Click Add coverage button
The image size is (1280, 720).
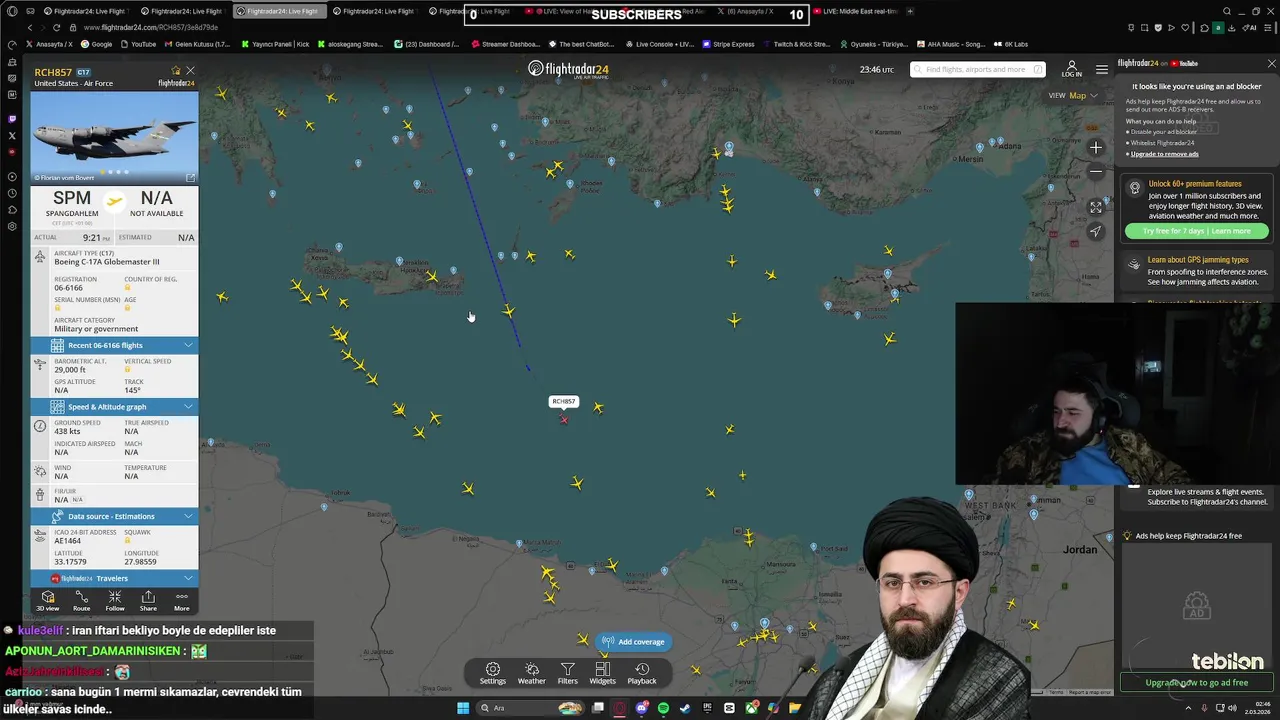coord(633,642)
